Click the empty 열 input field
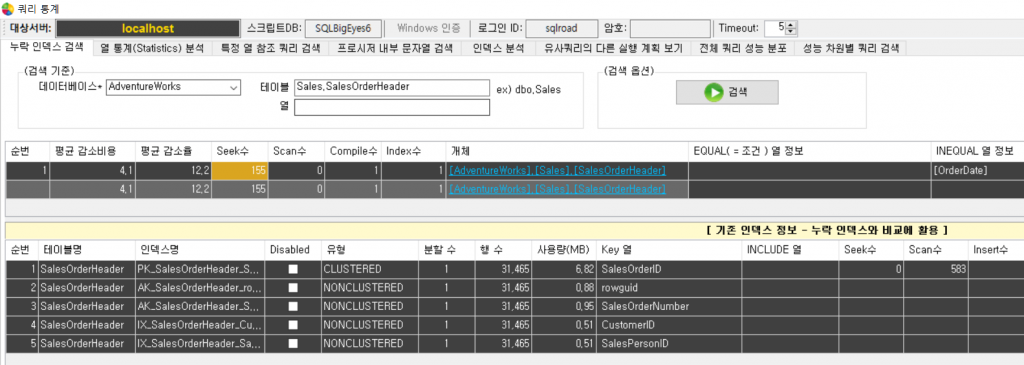 pos(392,107)
